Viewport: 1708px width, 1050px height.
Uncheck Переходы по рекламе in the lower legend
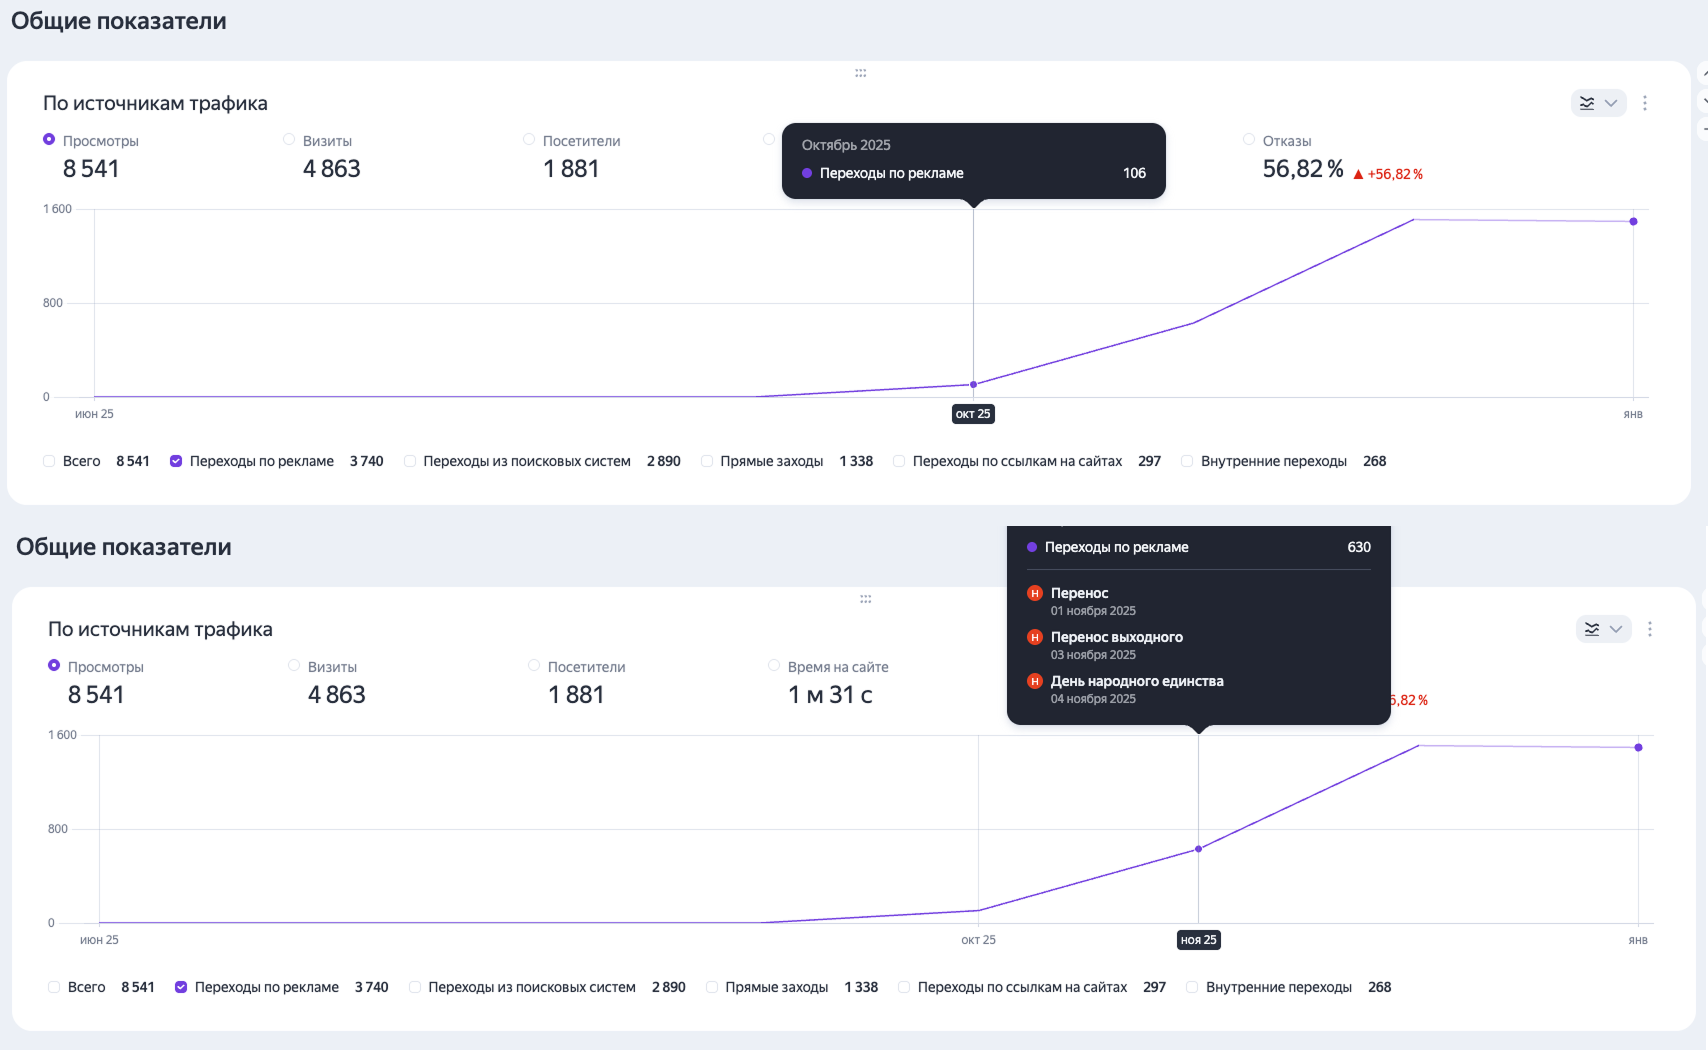coord(181,987)
